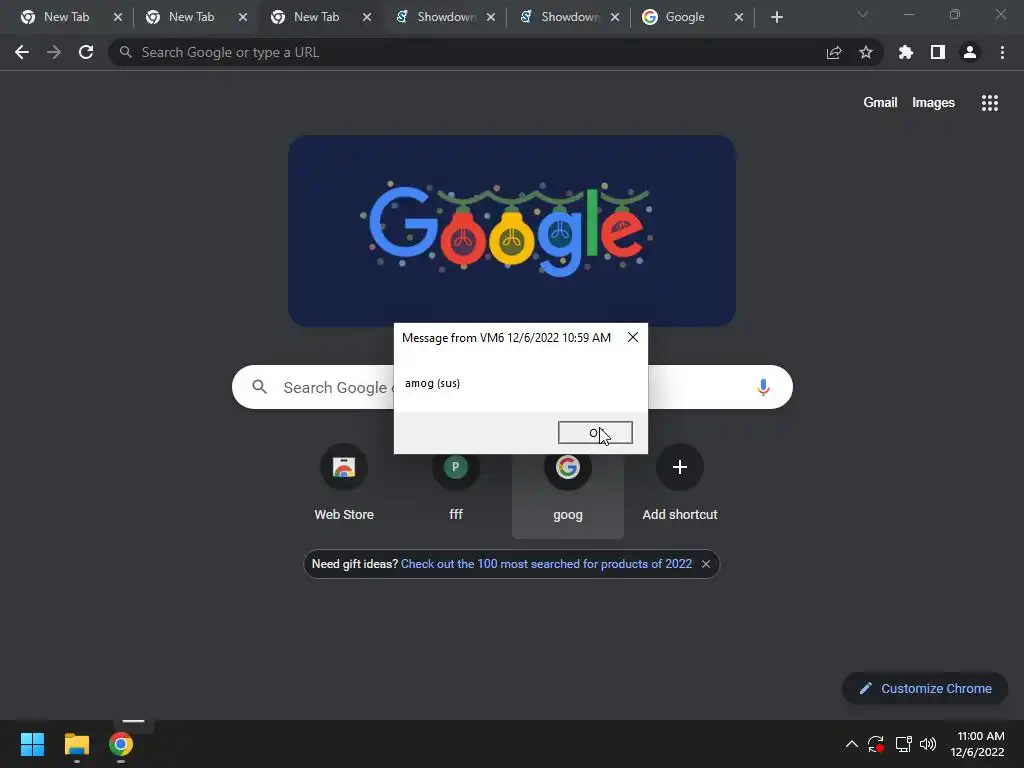Close the third New Tab
The image size is (1024, 768).
[367, 17]
